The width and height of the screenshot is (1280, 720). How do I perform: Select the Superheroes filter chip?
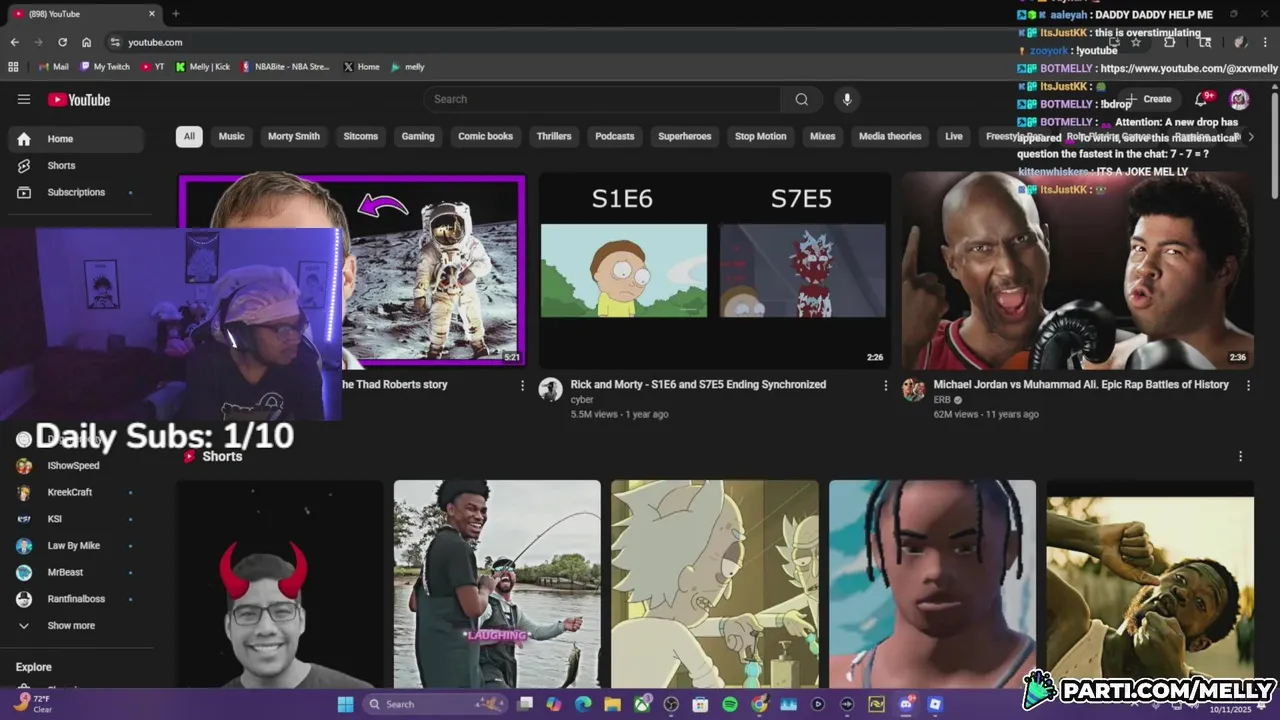tap(685, 136)
